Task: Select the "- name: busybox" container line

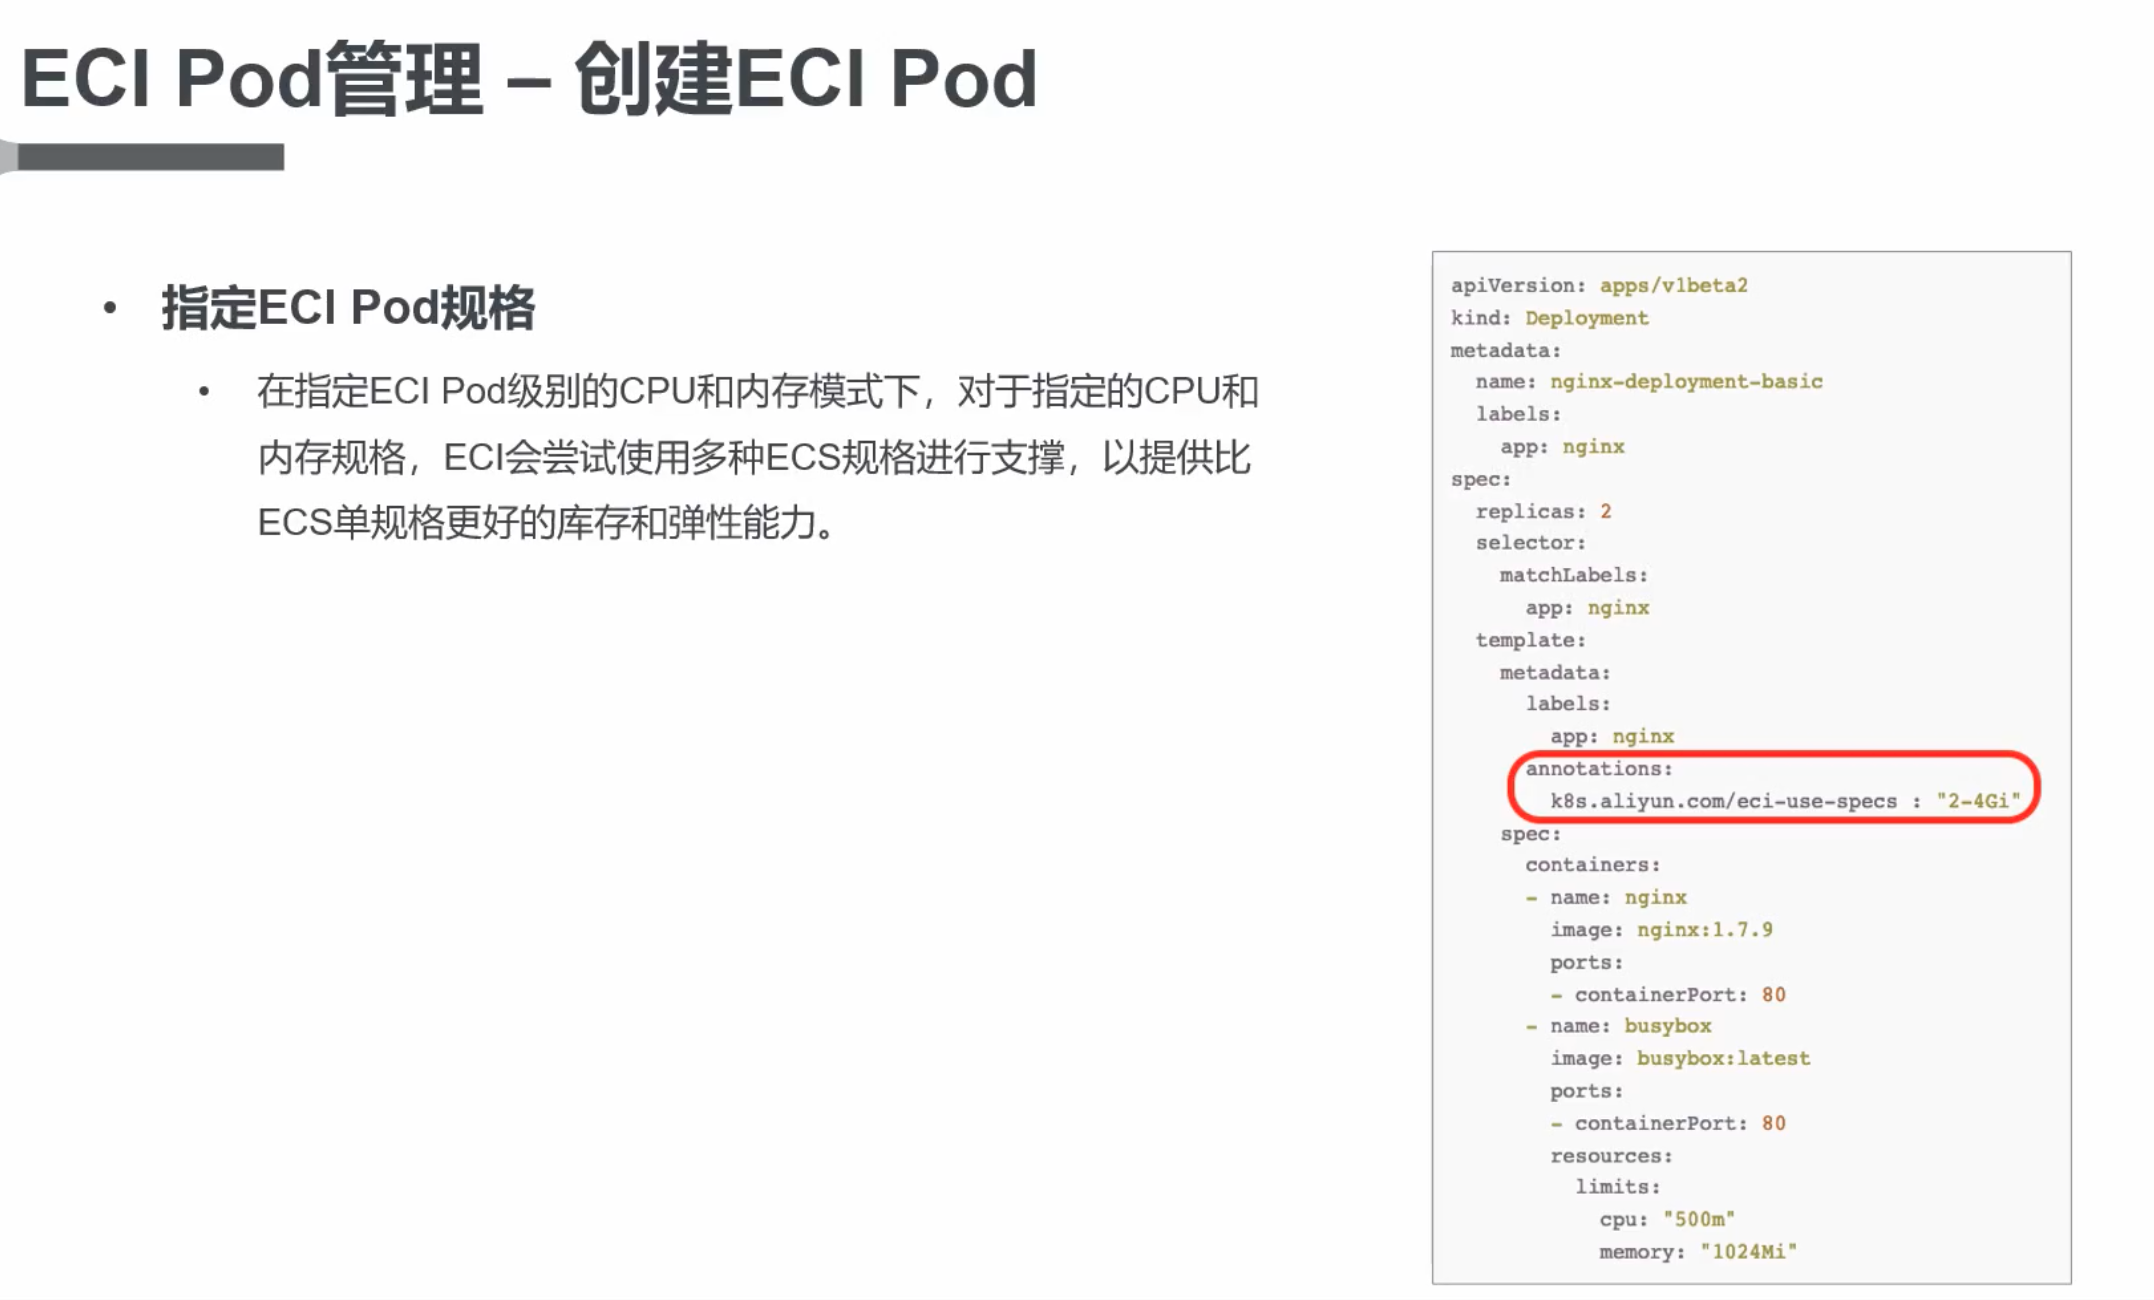Action: (x=1618, y=1026)
